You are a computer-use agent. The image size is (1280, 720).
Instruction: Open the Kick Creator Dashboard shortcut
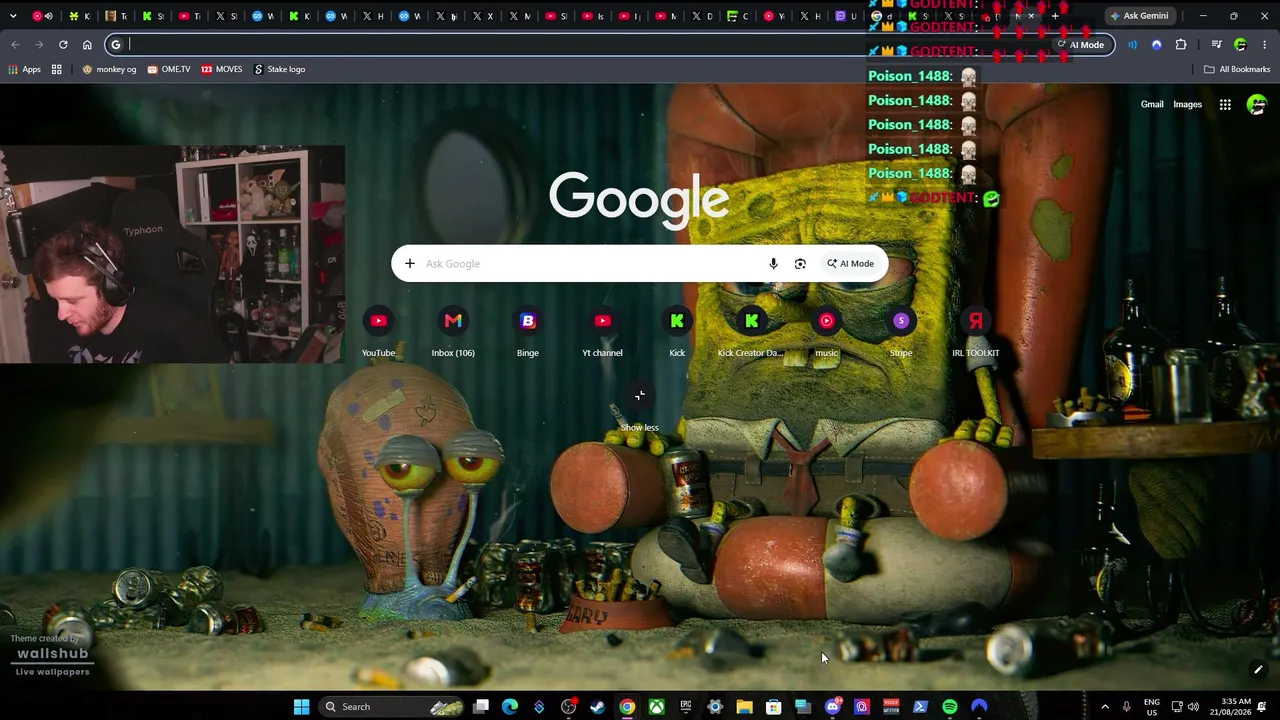[x=751, y=332]
